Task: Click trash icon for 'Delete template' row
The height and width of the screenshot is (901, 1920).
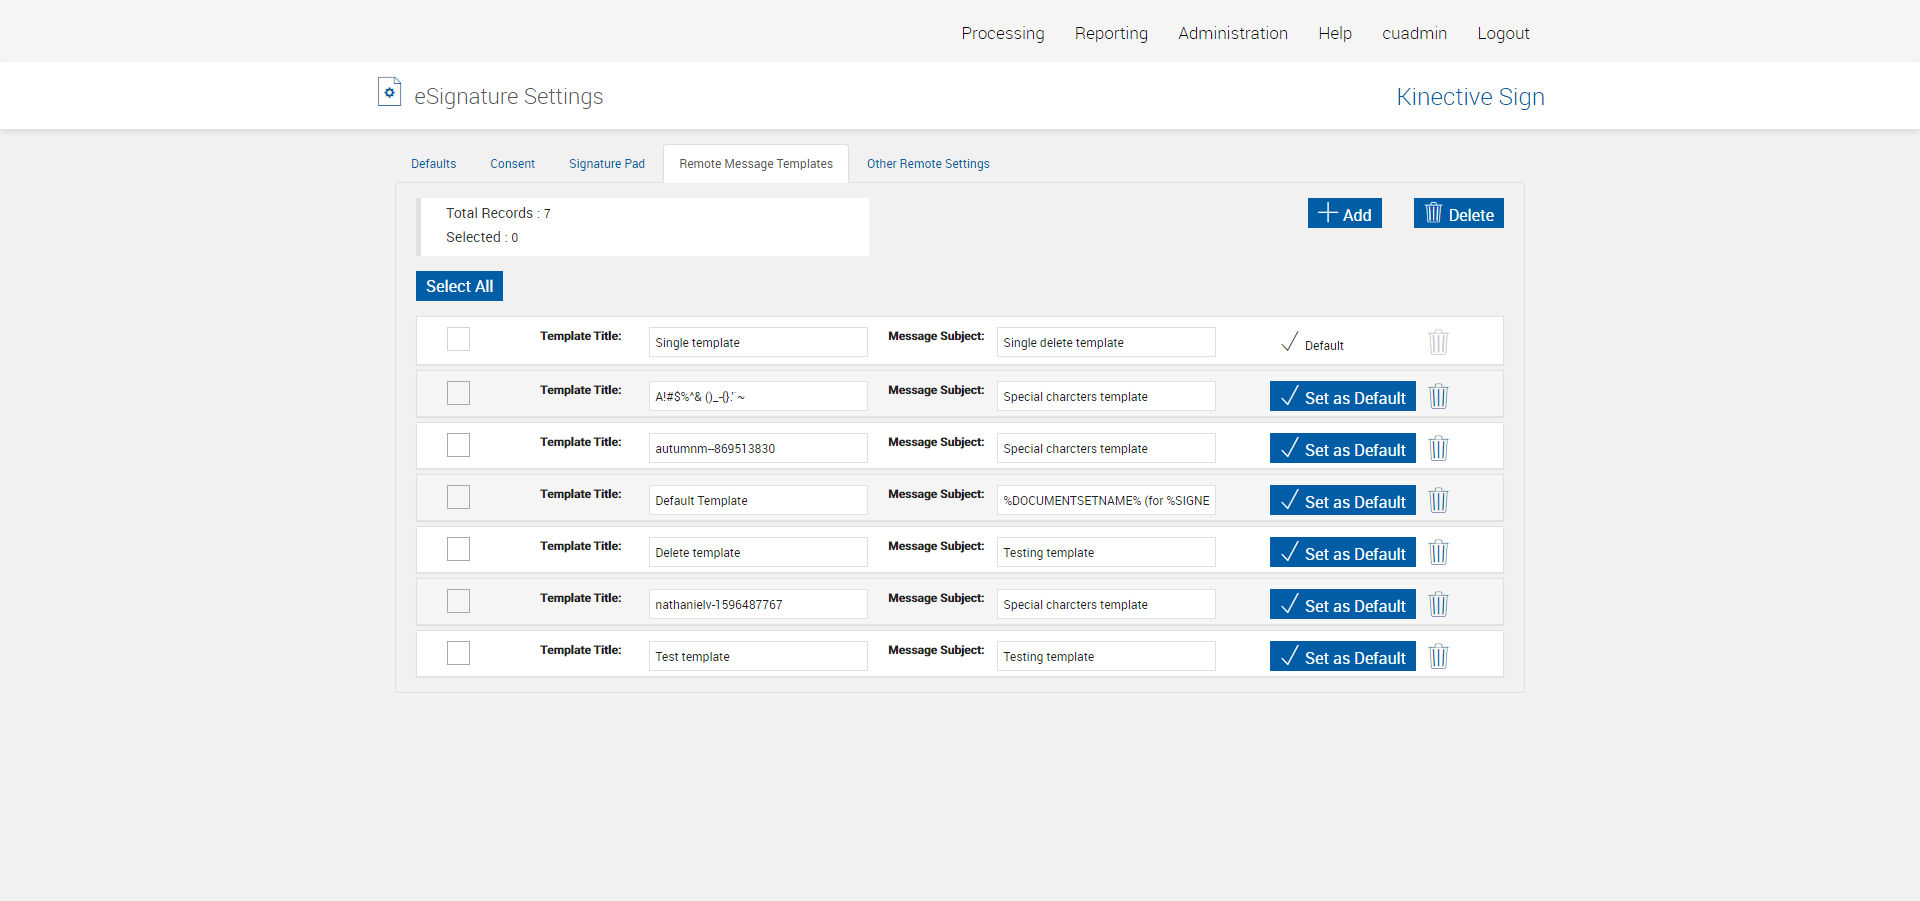Action: (1438, 552)
